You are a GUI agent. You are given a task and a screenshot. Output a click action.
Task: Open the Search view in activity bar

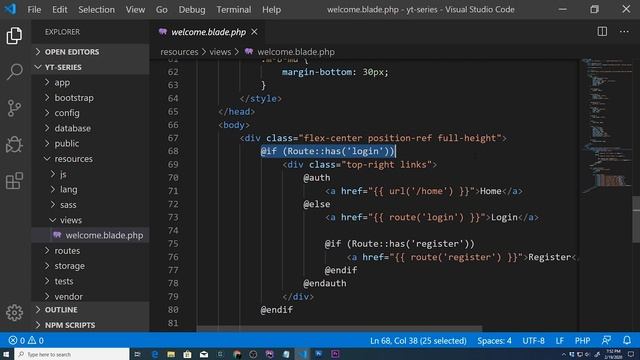(14, 72)
